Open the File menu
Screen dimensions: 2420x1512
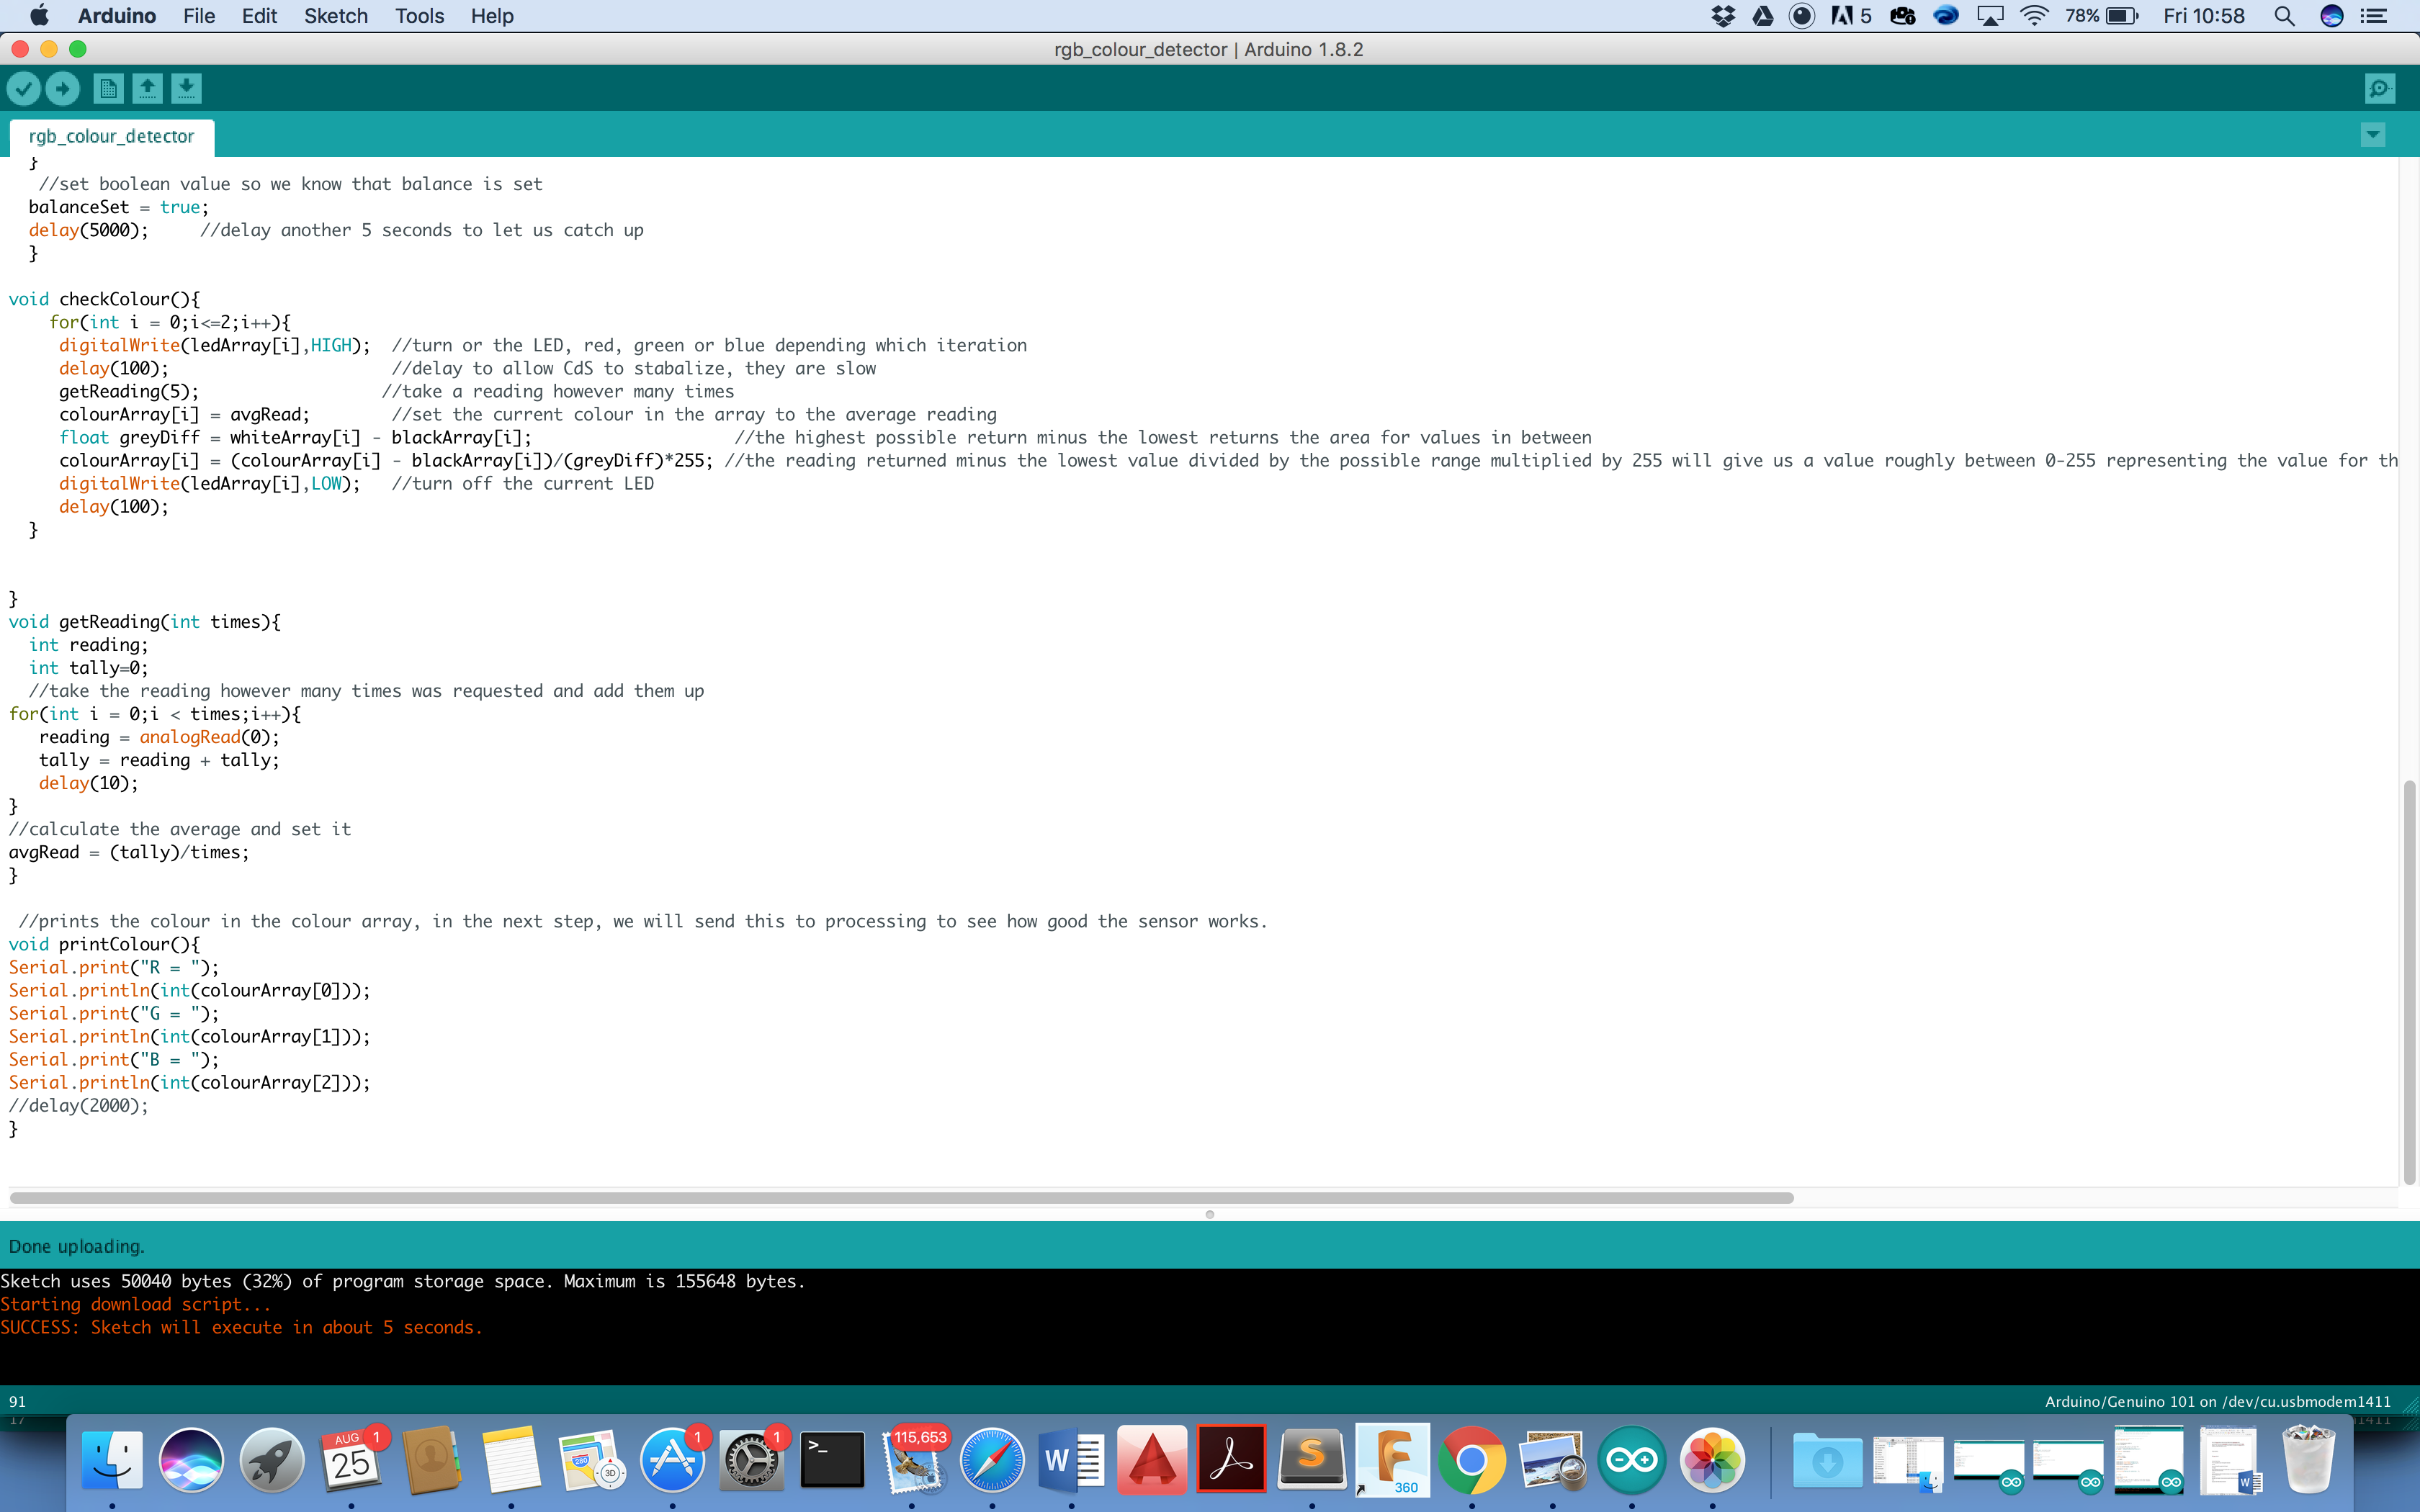pyautogui.click(x=199, y=16)
